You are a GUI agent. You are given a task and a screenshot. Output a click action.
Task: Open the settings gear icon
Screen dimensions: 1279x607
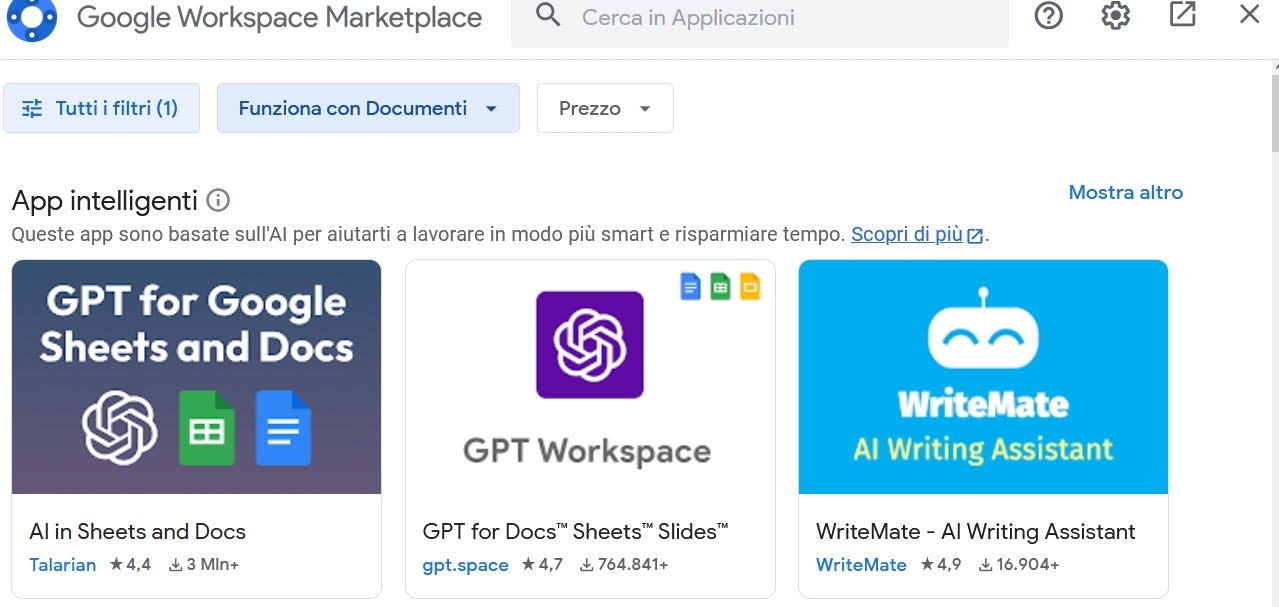tap(1115, 15)
